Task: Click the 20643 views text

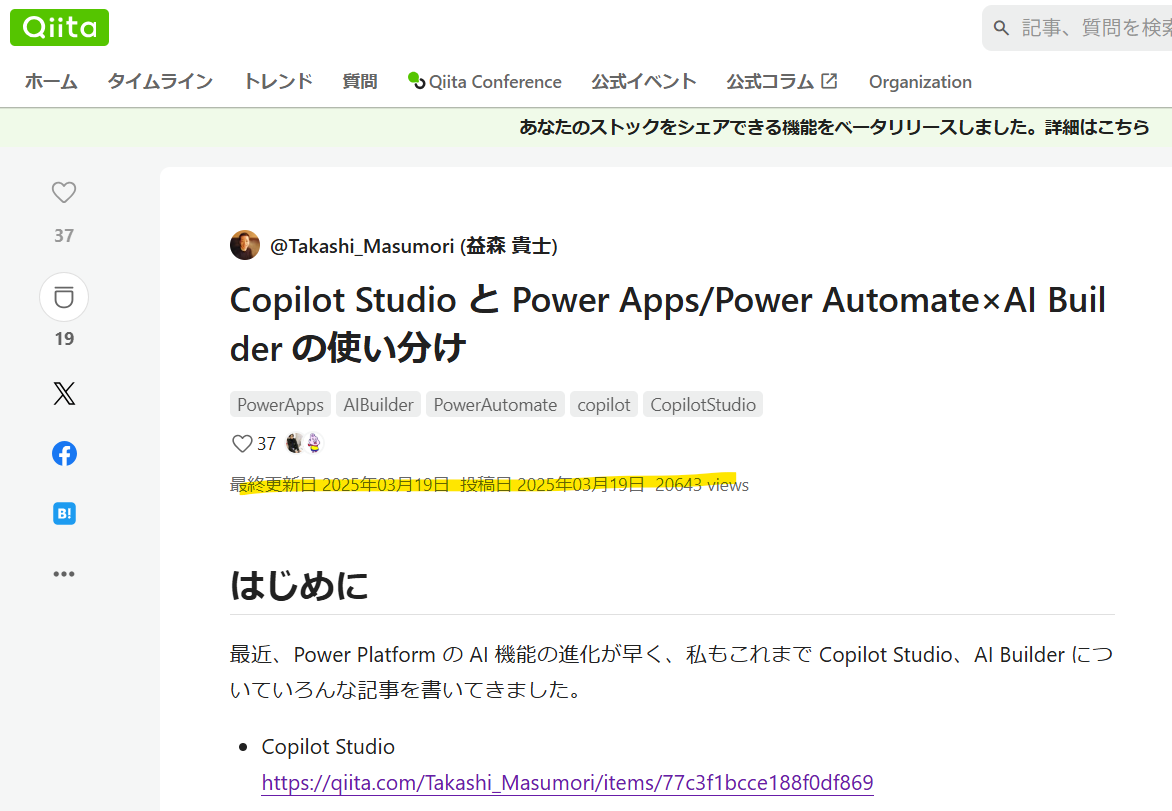Action: [x=702, y=485]
